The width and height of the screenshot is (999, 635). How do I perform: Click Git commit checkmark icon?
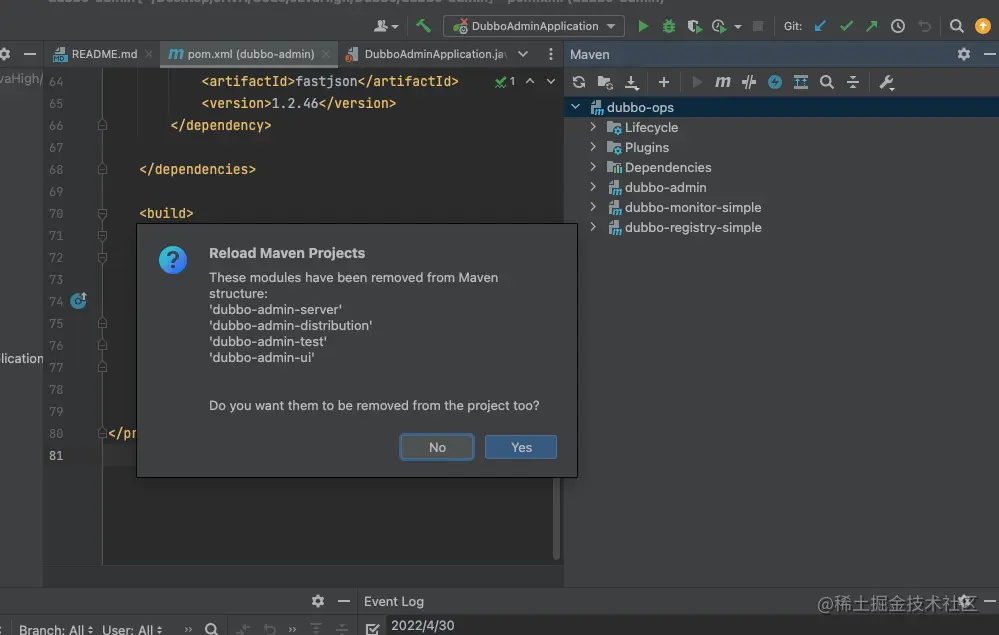pos(846,26)
